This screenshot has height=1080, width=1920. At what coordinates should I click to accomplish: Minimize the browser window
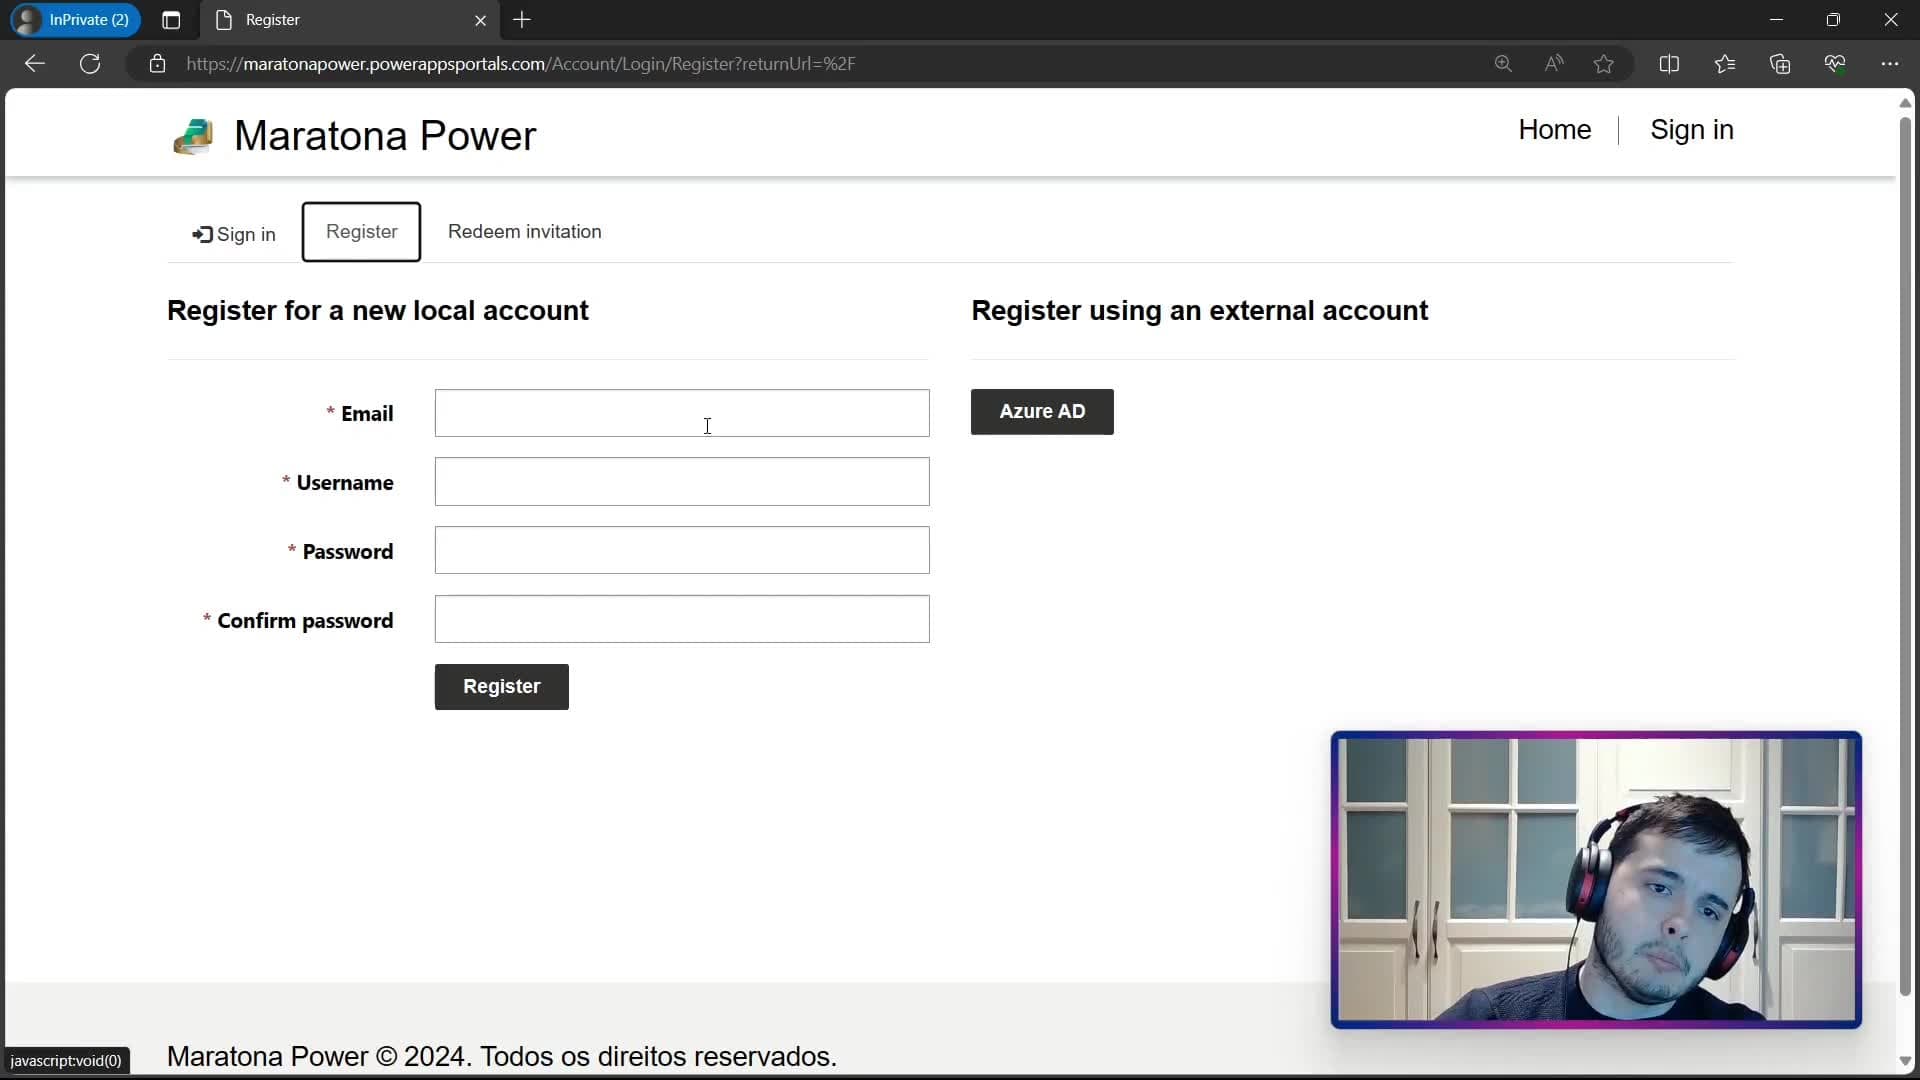(1777, 20)
